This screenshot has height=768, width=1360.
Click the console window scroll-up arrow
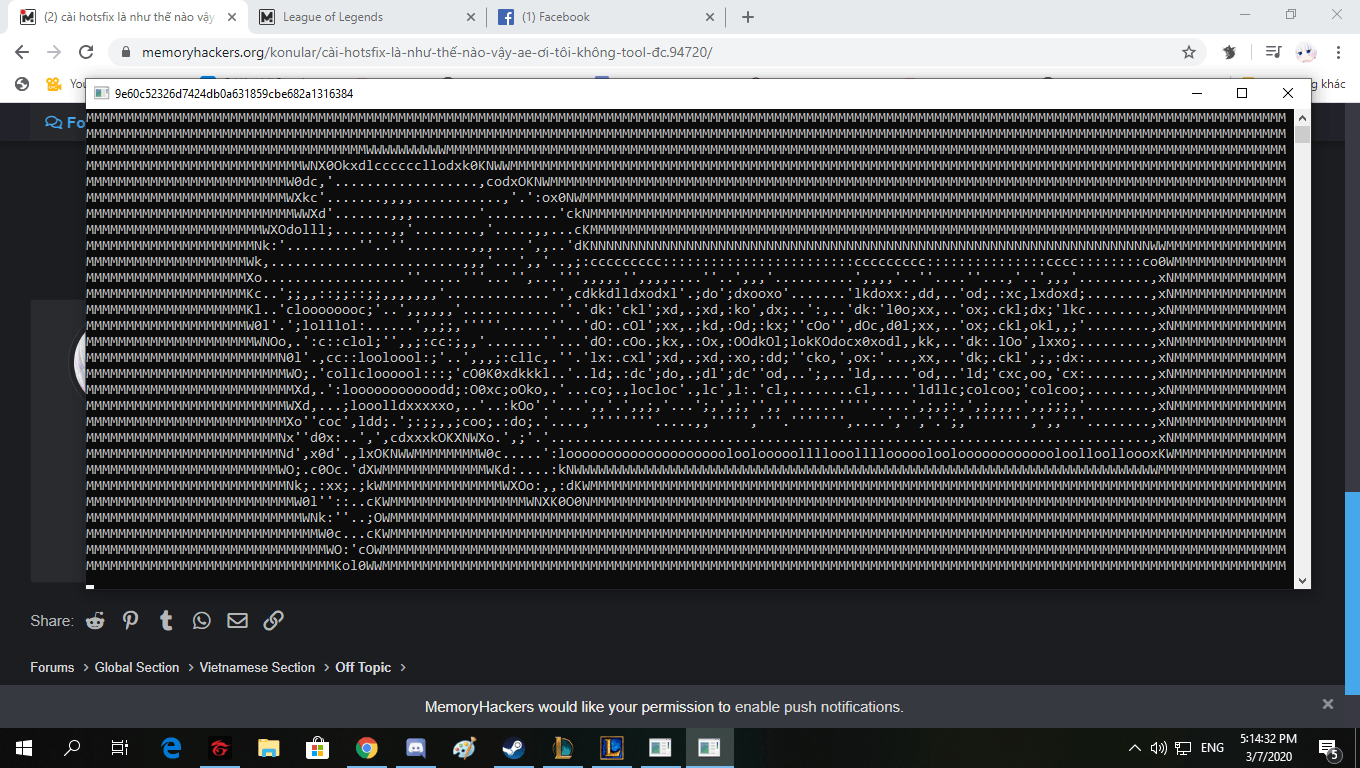[1302, 118]
